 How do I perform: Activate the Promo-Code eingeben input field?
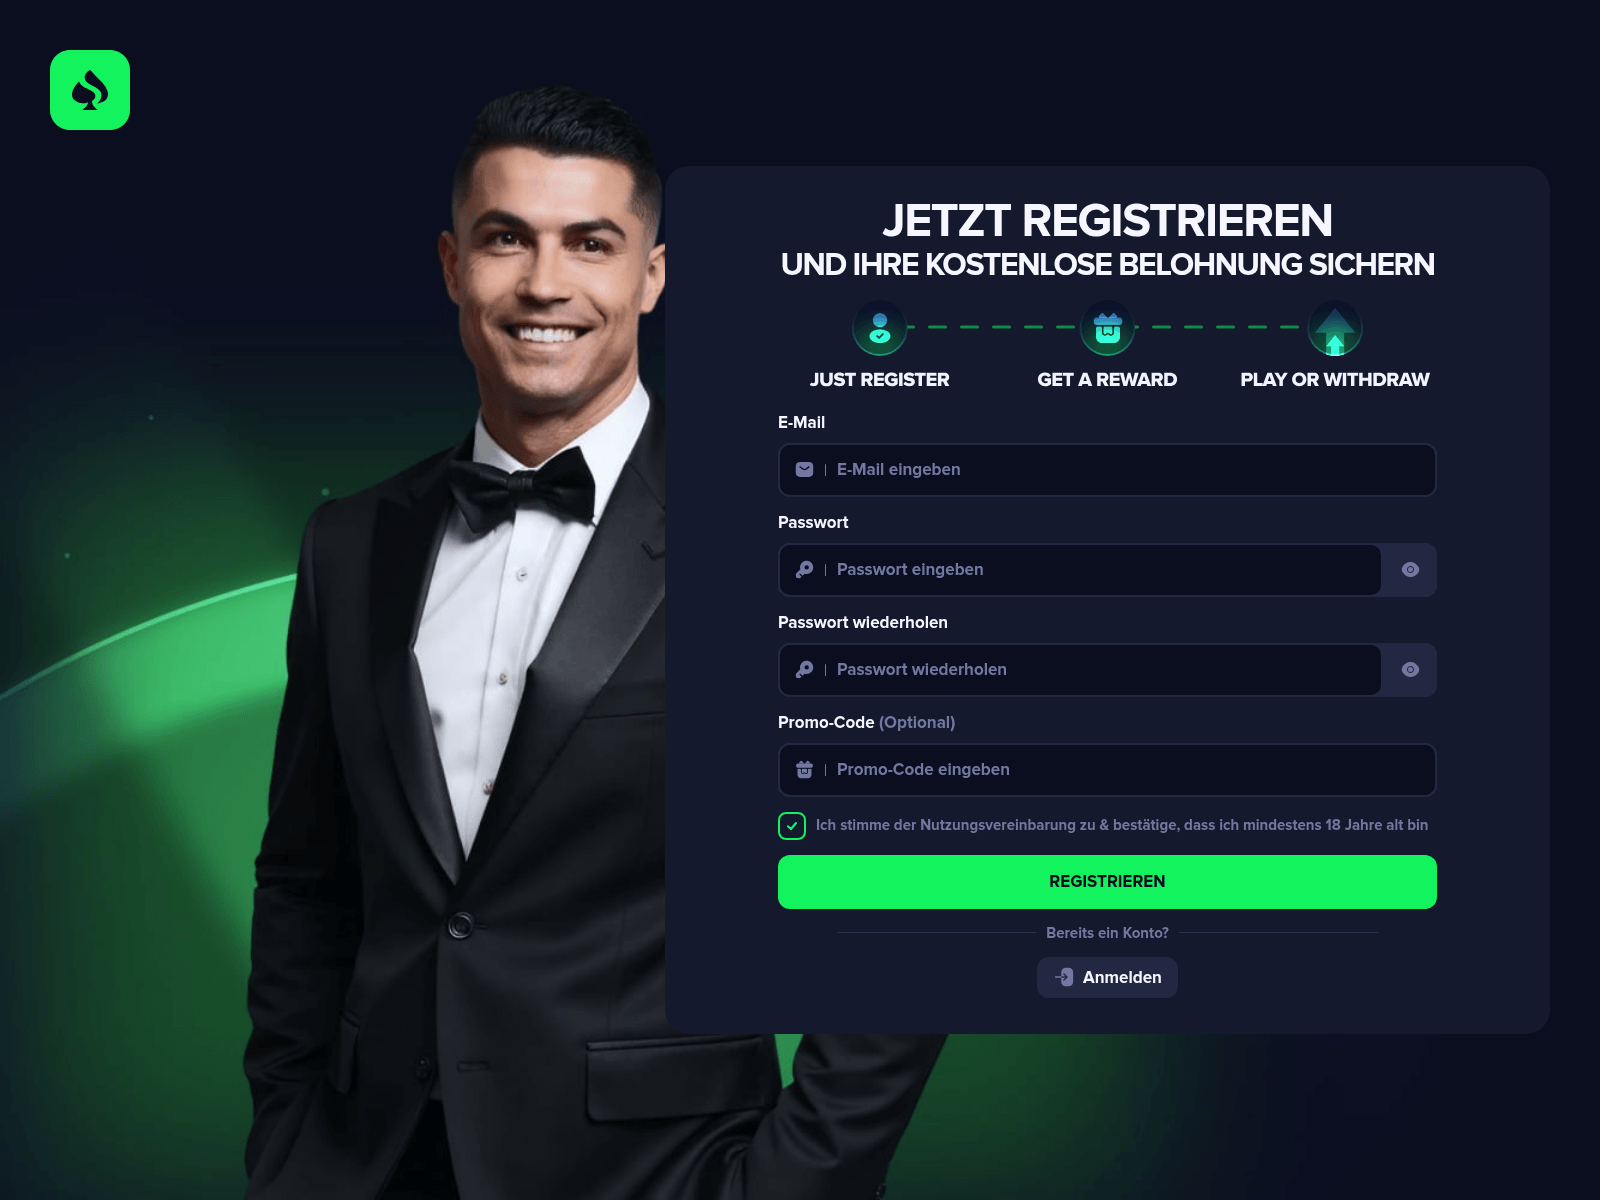pyautogui.click(x=1107, y=770)
